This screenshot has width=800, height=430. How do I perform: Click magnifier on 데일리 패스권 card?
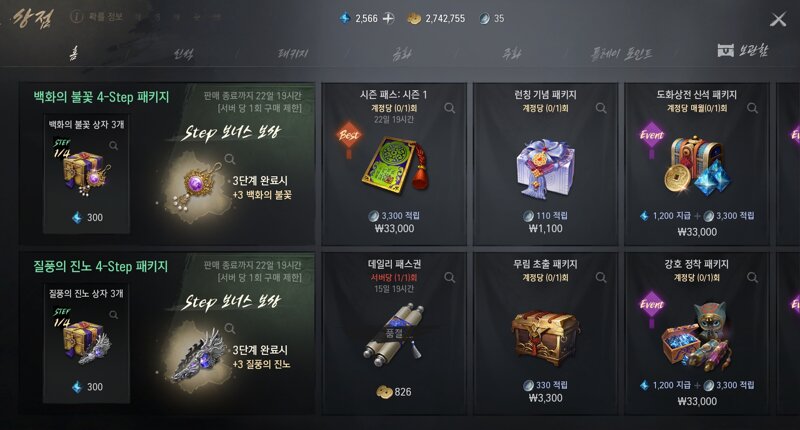(x=449, y=277)
